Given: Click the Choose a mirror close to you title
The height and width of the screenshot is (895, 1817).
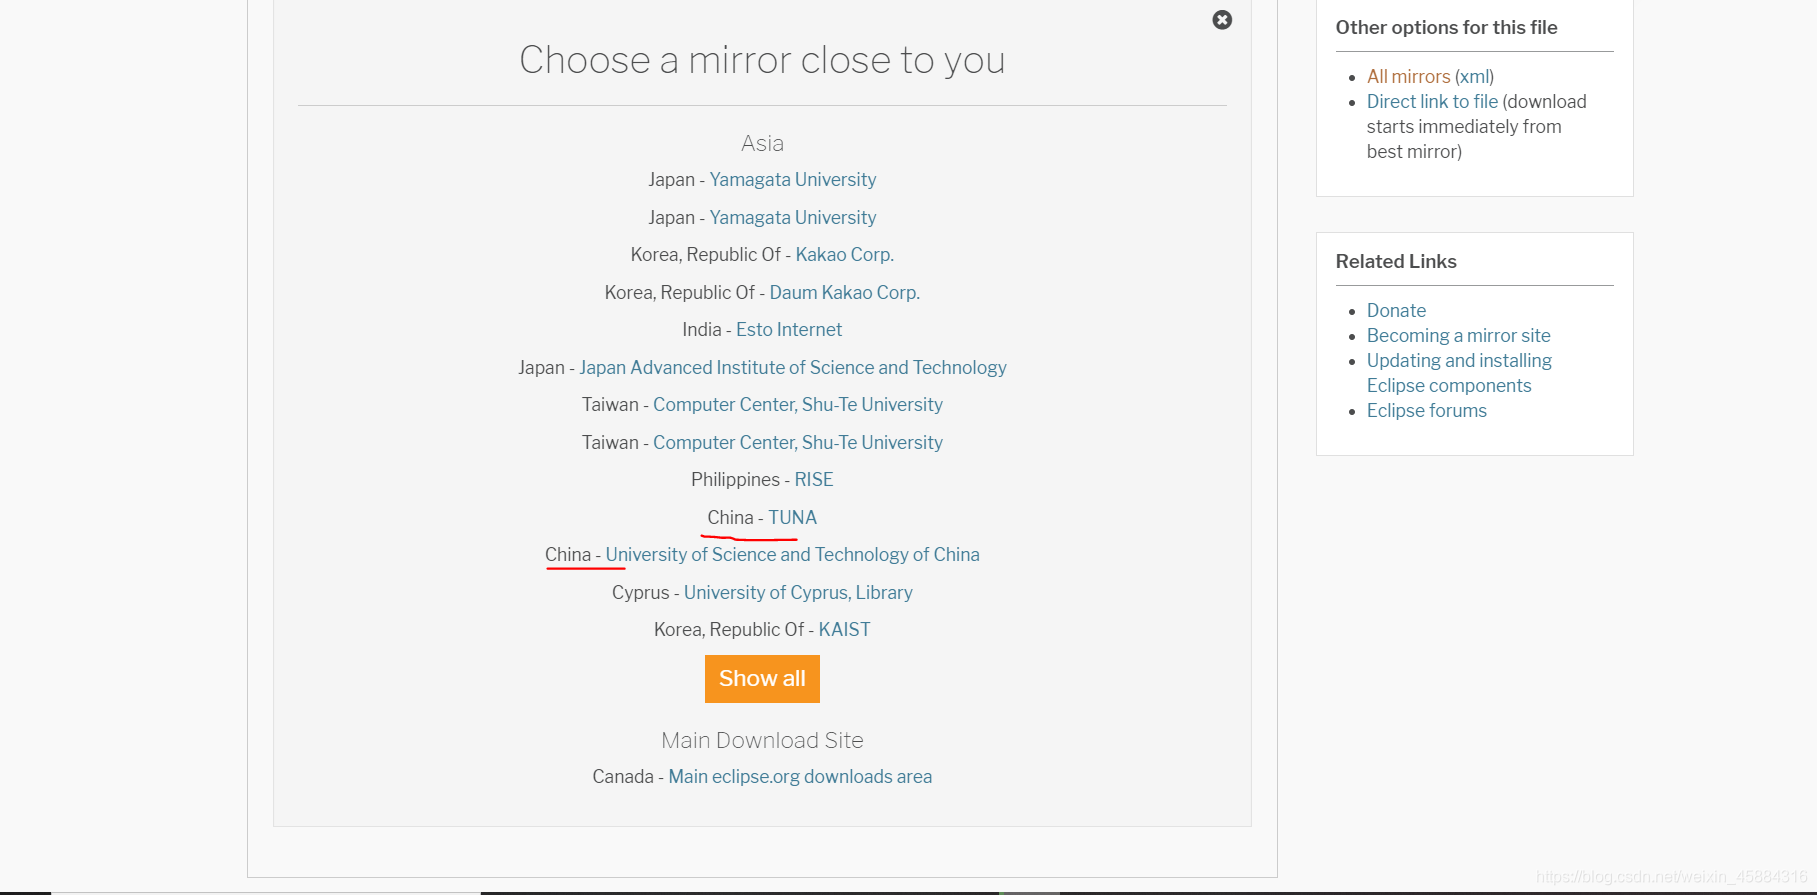Looking at the screenshot, I should pos(762,60).
